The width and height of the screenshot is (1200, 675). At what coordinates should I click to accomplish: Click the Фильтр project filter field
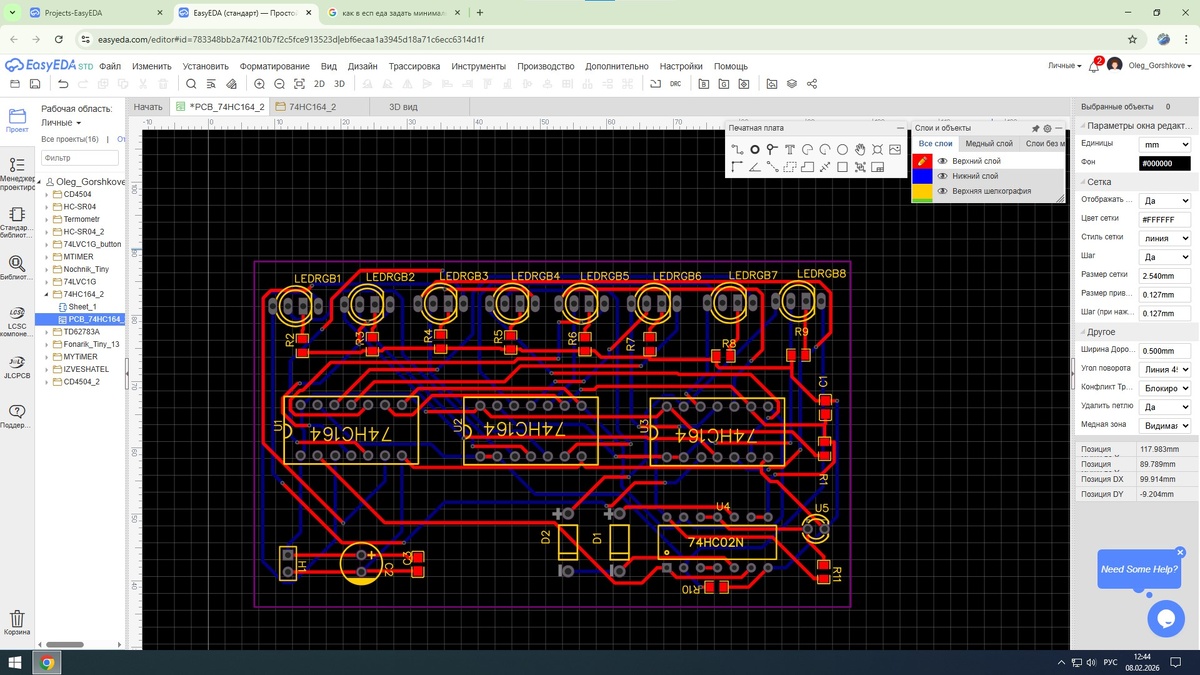point(79,158)
